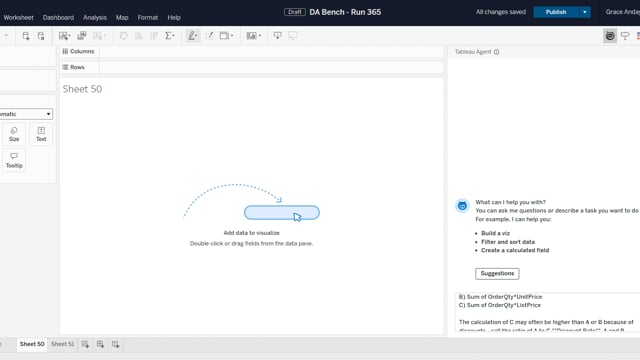
Task: Click the Duplicate sheet toolbar icon
Action: click(82, 36)
